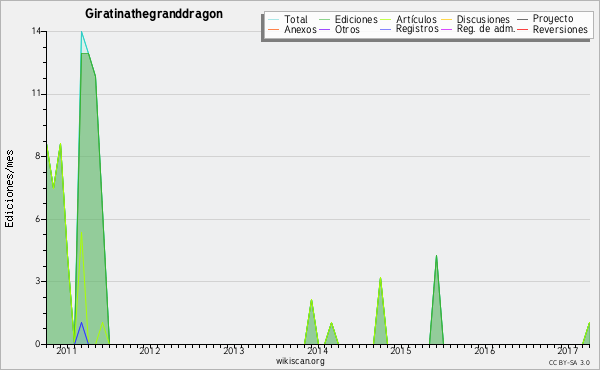Select the Proyecto legend entry

tap(553, 18)
